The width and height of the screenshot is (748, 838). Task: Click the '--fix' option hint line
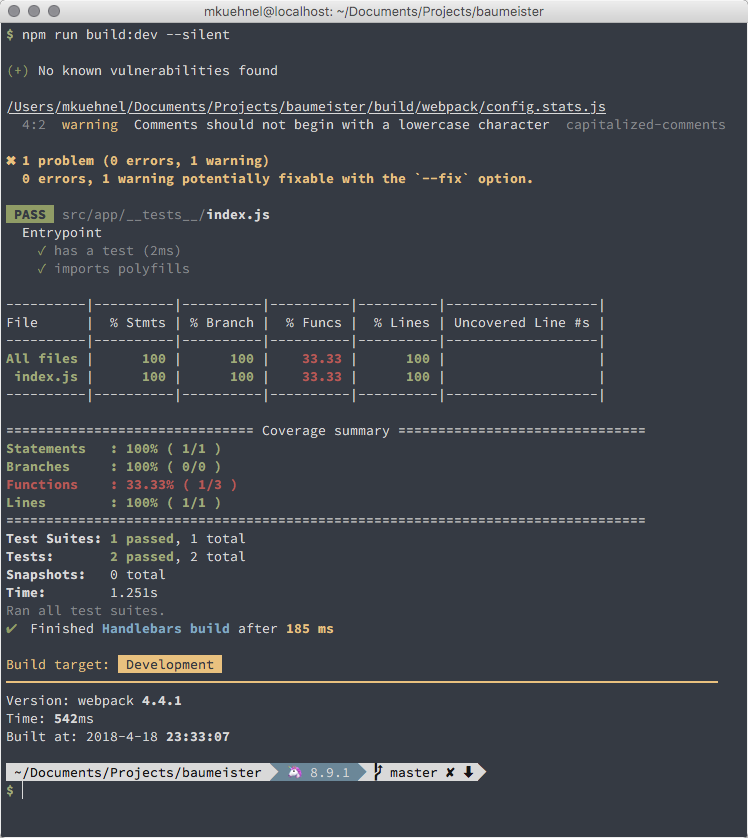pyautogui.click(x=277, y=179)
